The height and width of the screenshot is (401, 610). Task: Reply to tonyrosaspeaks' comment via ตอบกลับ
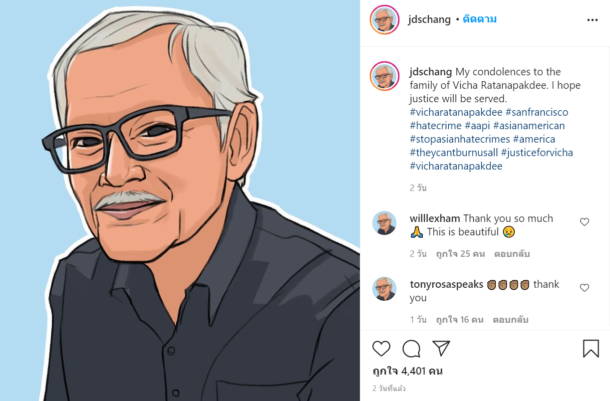(x=510, y=320)
